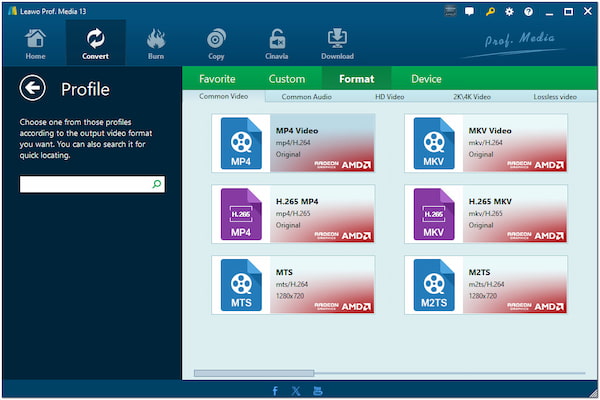The image size is (600, 400).
Task: Open Leawo's Facebook page icon
Action: (x=275, y=391)
